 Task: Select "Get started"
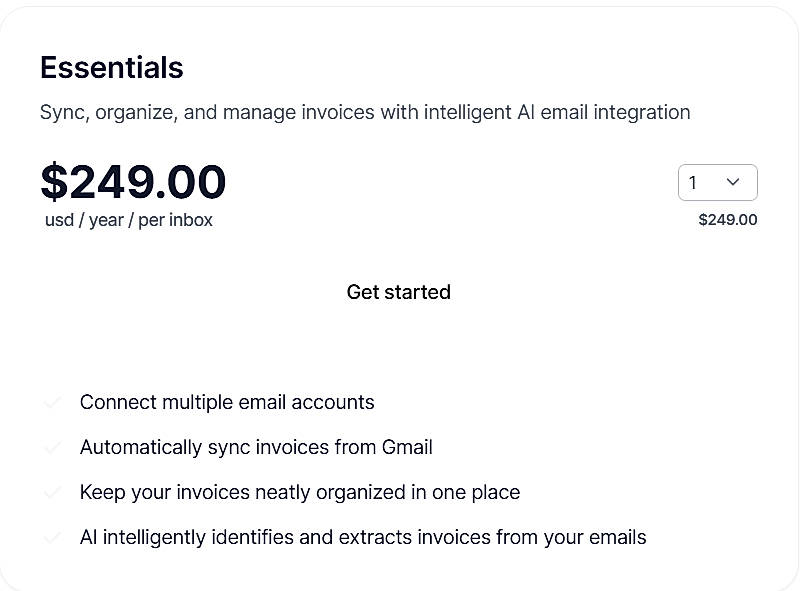[x=398, y=292]
